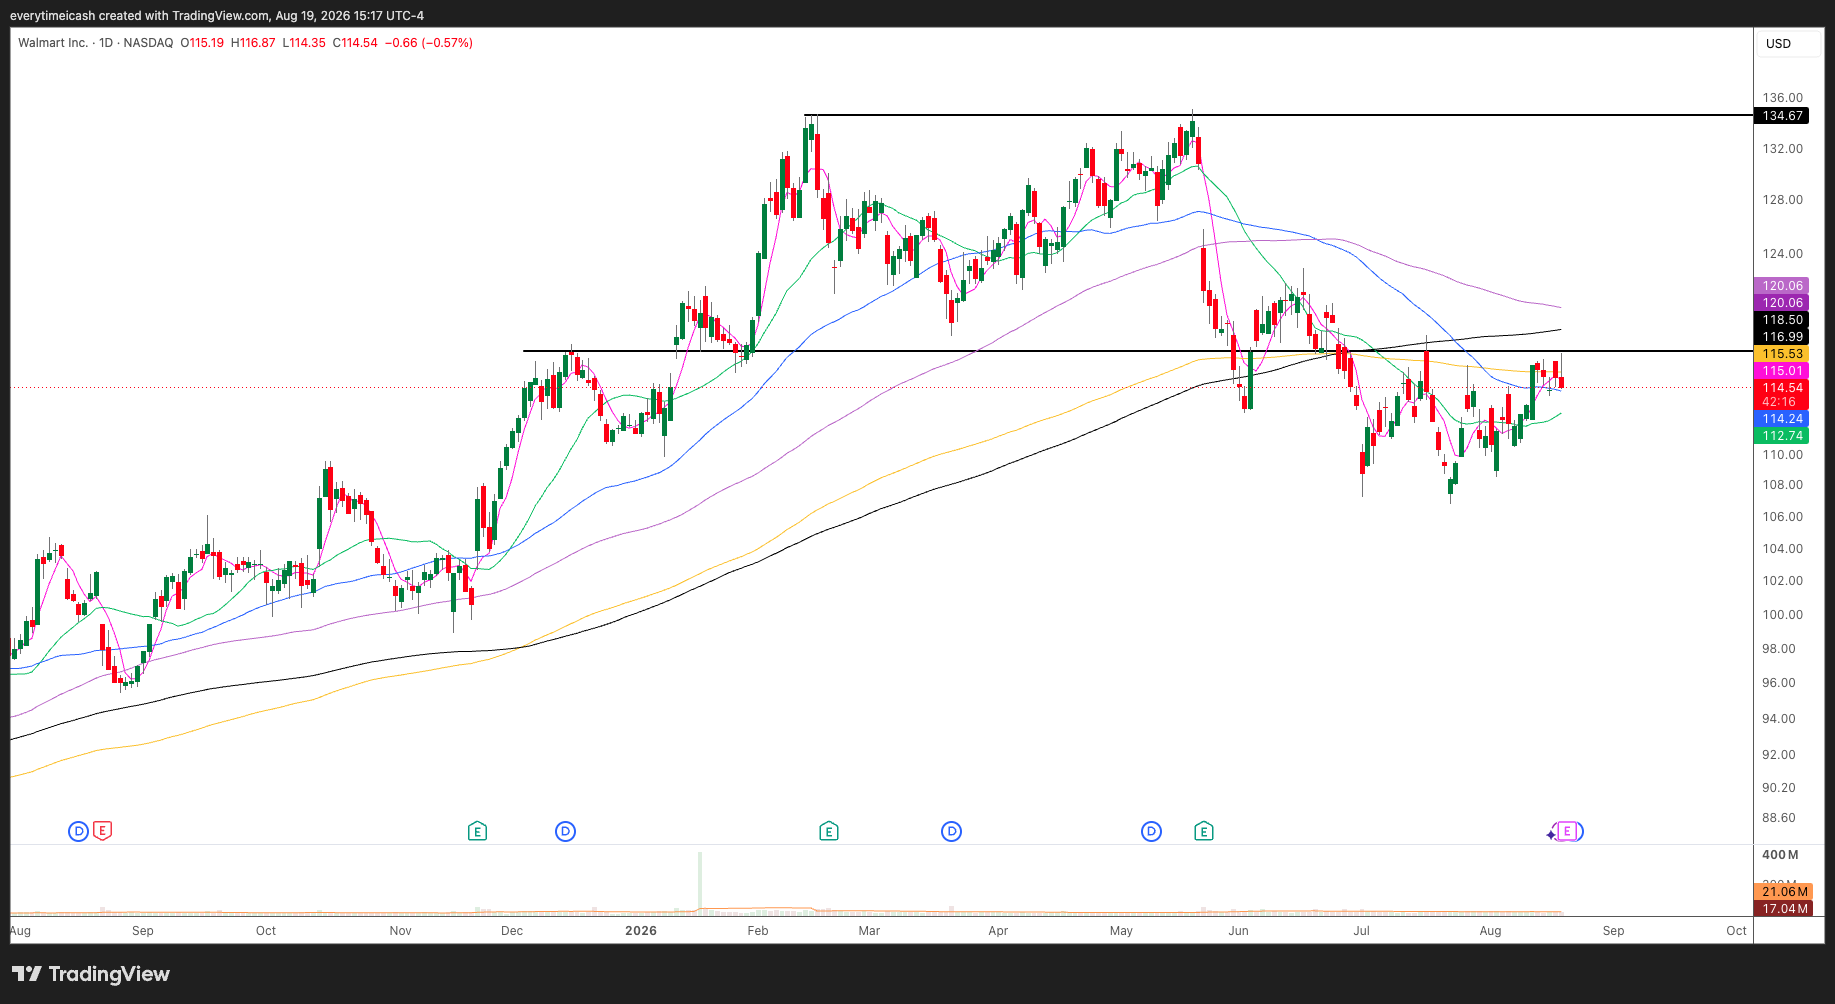Click the low value L114.35
This screenshot has height=1004, width=1835.
pyautogui.click(x=304, y=43)
